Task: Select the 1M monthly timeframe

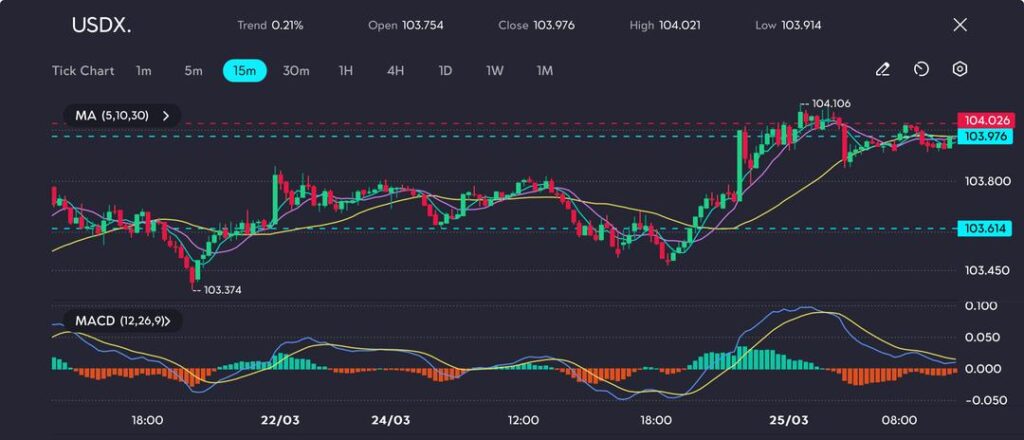Action: click(x=545, y=71)
